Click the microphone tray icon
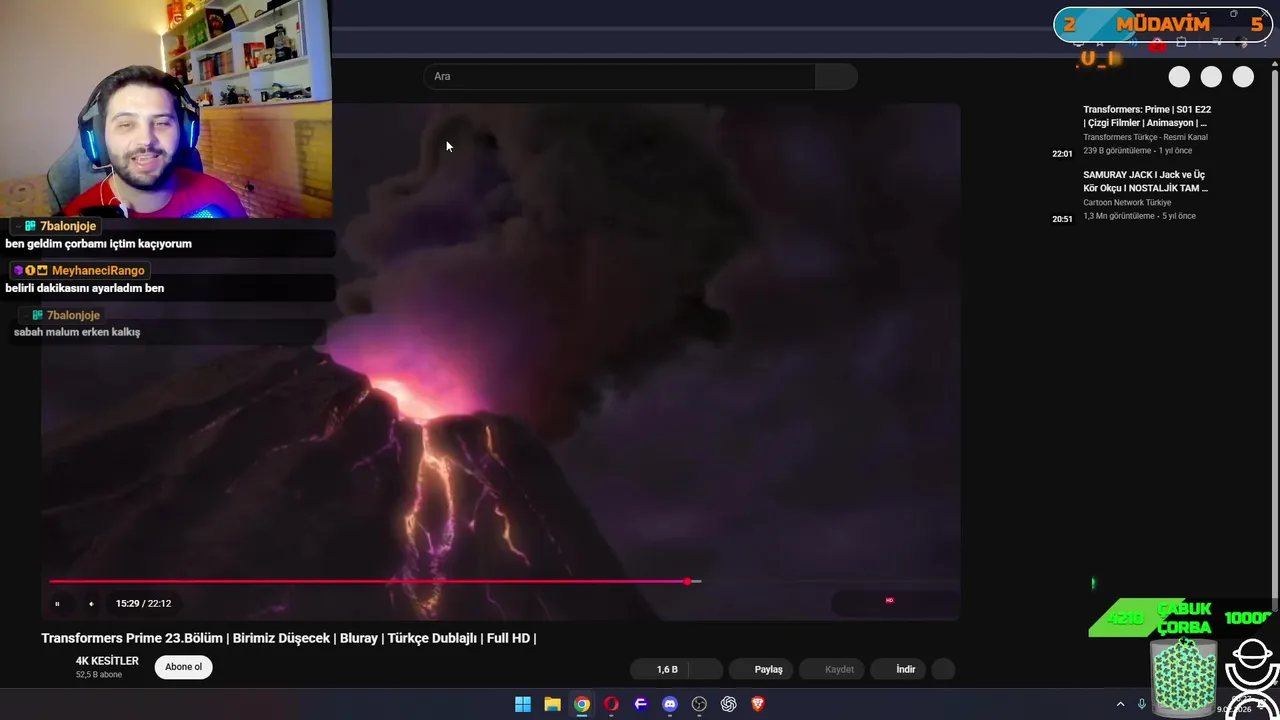The width and height of the screenshot is (1280, 720). click(1142, 704)
